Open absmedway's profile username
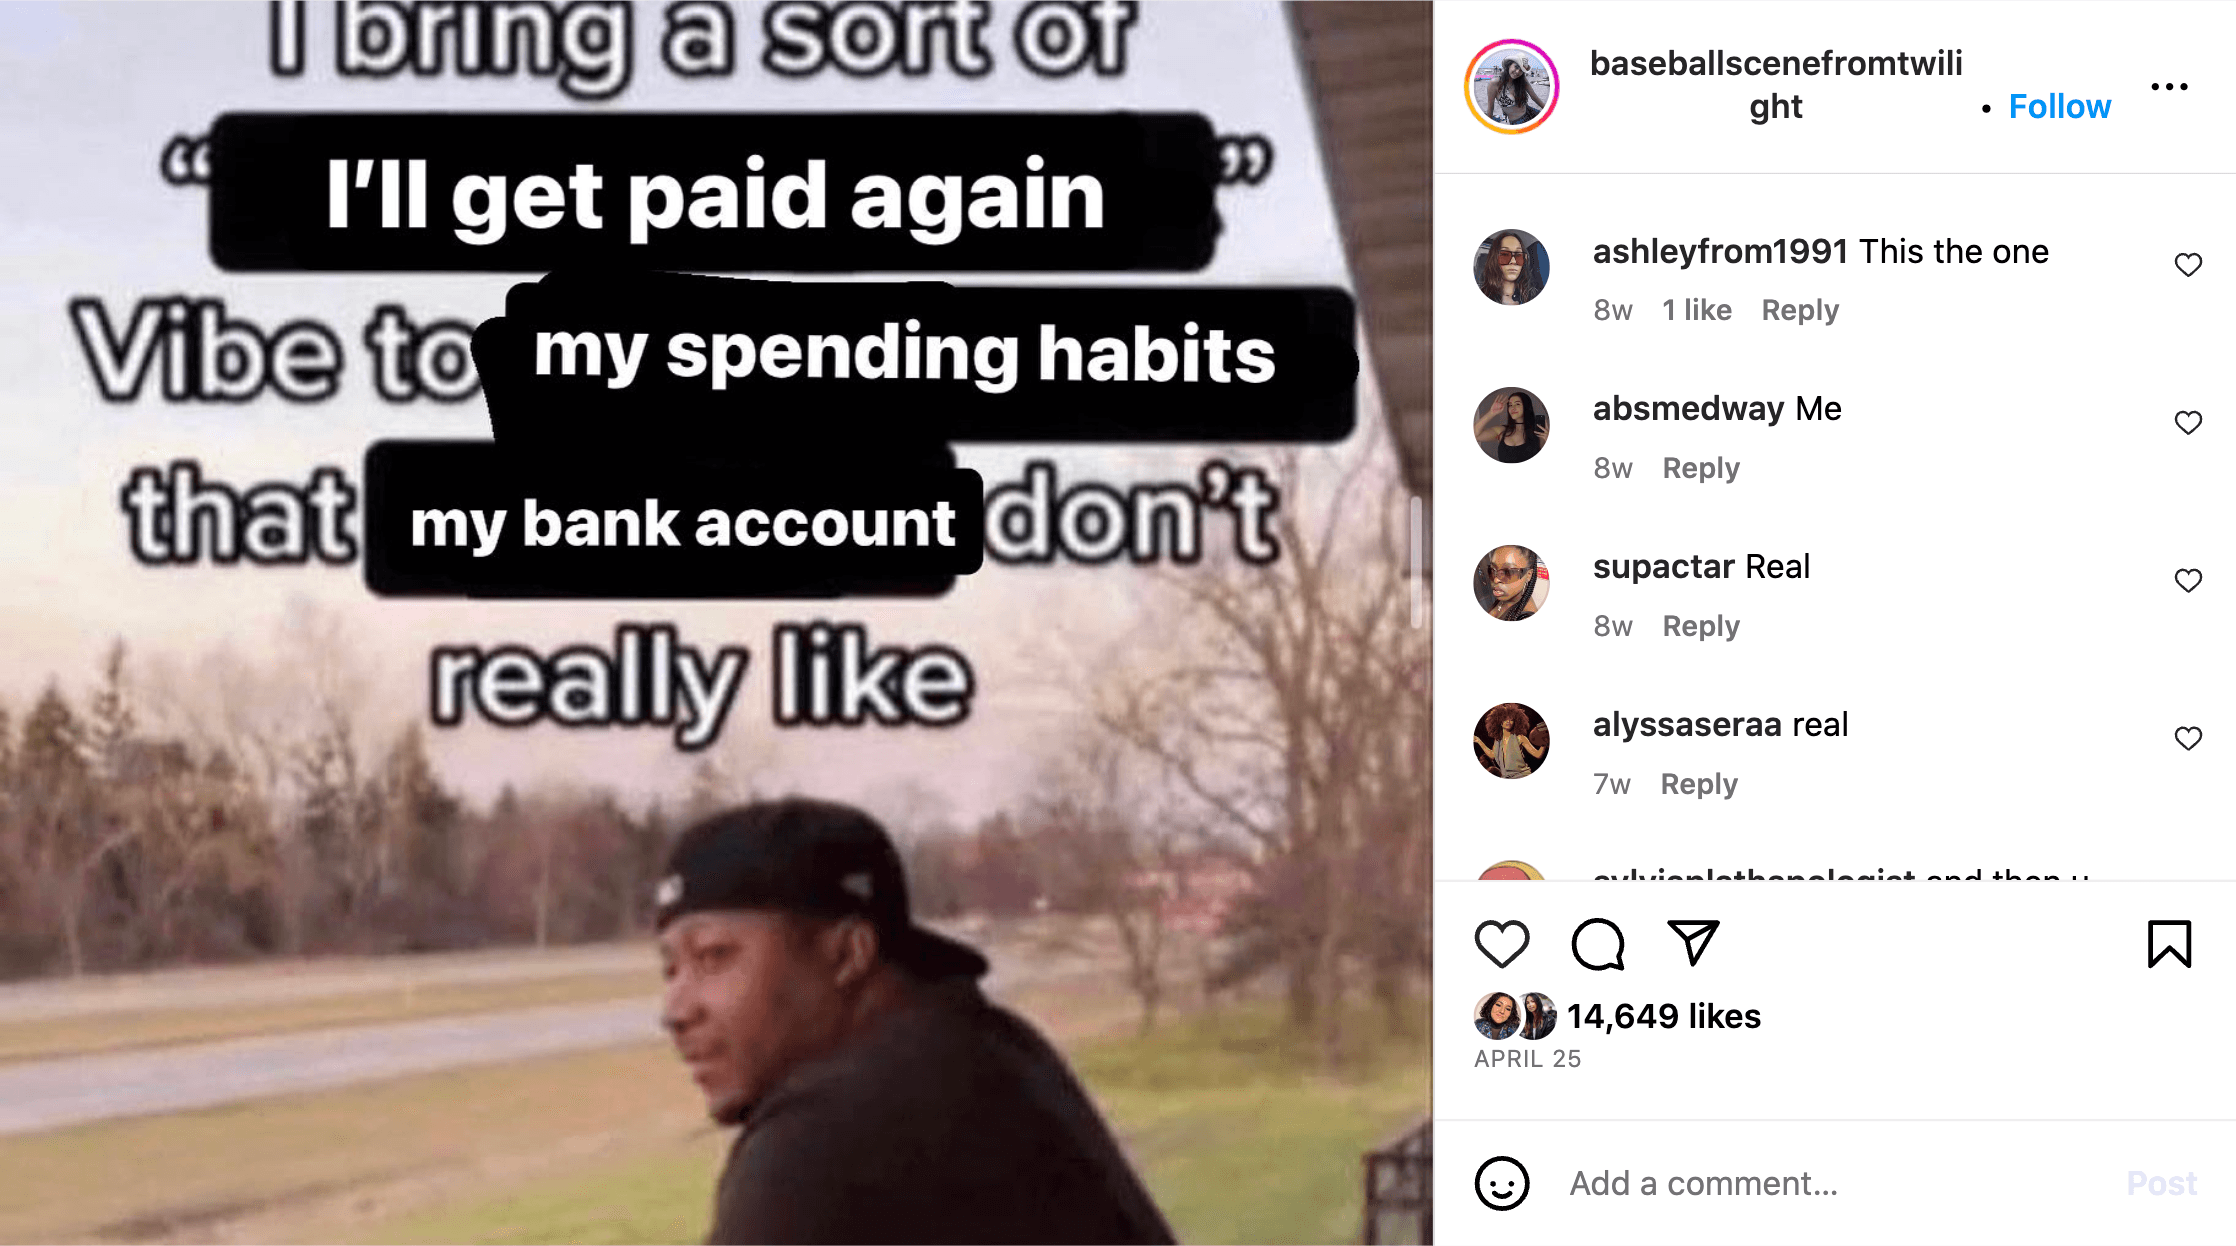 1688,408
